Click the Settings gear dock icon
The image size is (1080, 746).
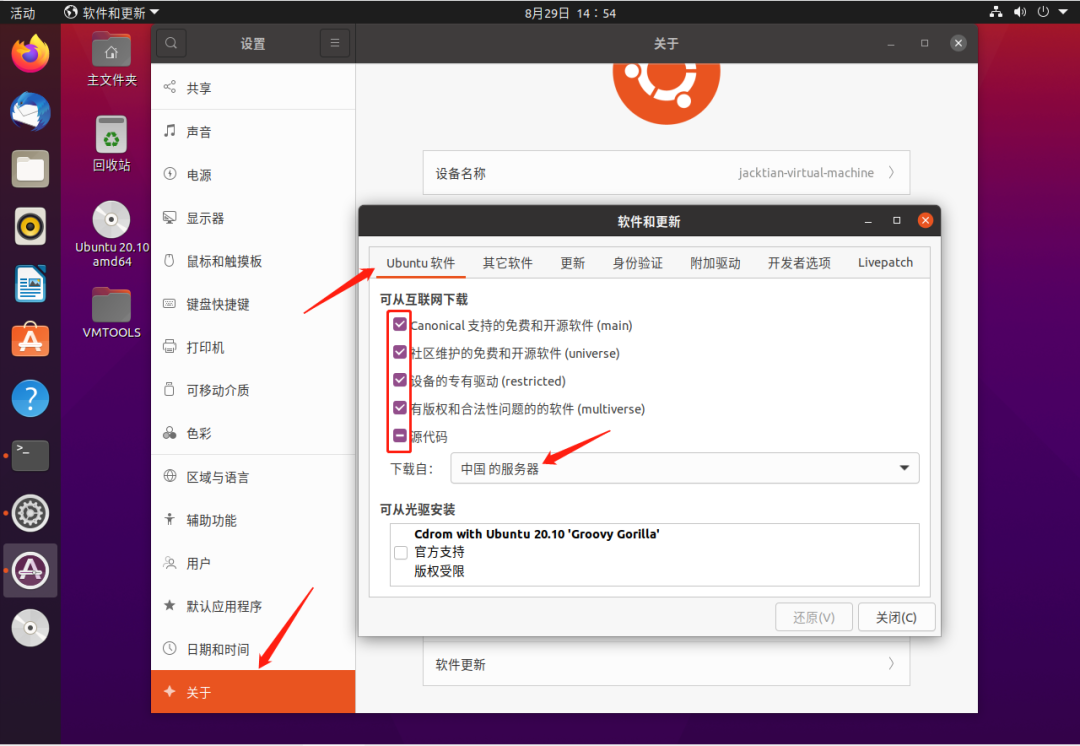(x=30, y=513)
